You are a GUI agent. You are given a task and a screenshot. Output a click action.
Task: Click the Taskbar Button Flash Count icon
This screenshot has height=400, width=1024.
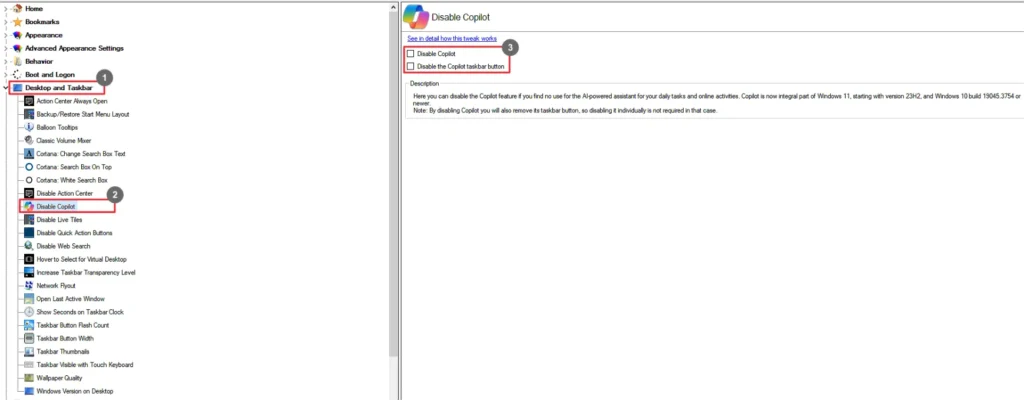(29, 325)
